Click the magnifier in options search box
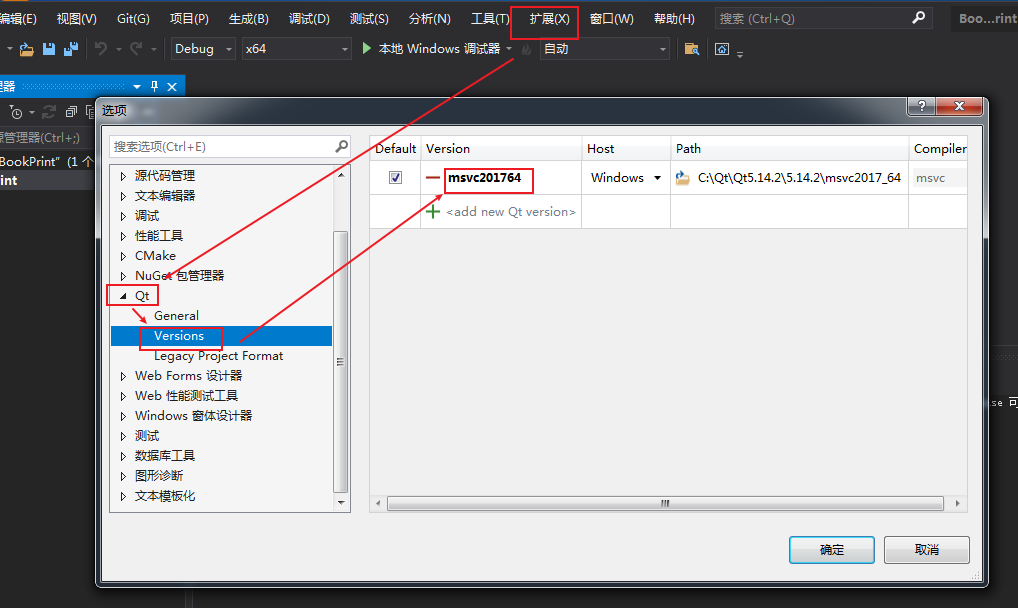This screenshot has width=1018, height=608. tap(341, 147)
